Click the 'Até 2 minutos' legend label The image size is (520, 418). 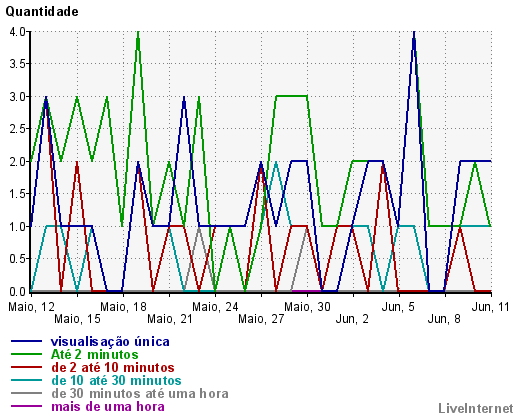94,354
